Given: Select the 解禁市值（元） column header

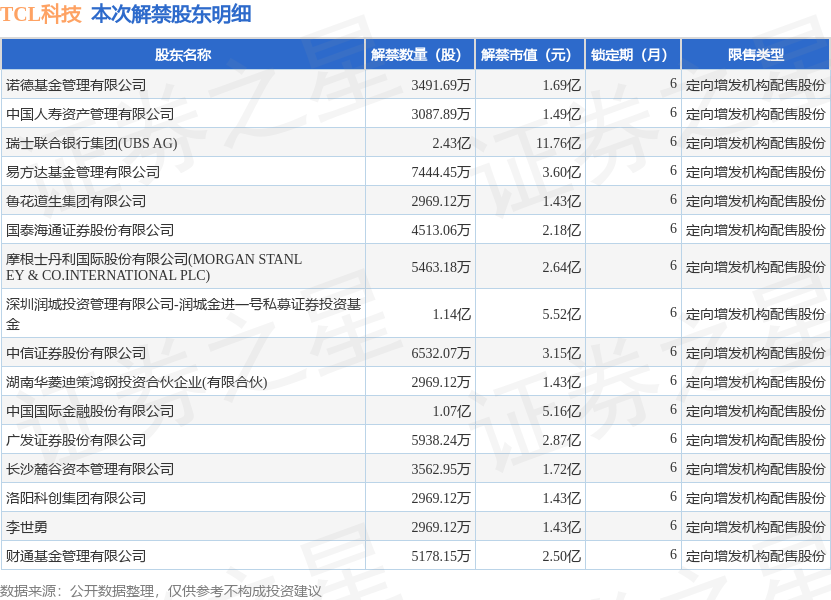Looking at the screenshot, I should 529,55.
